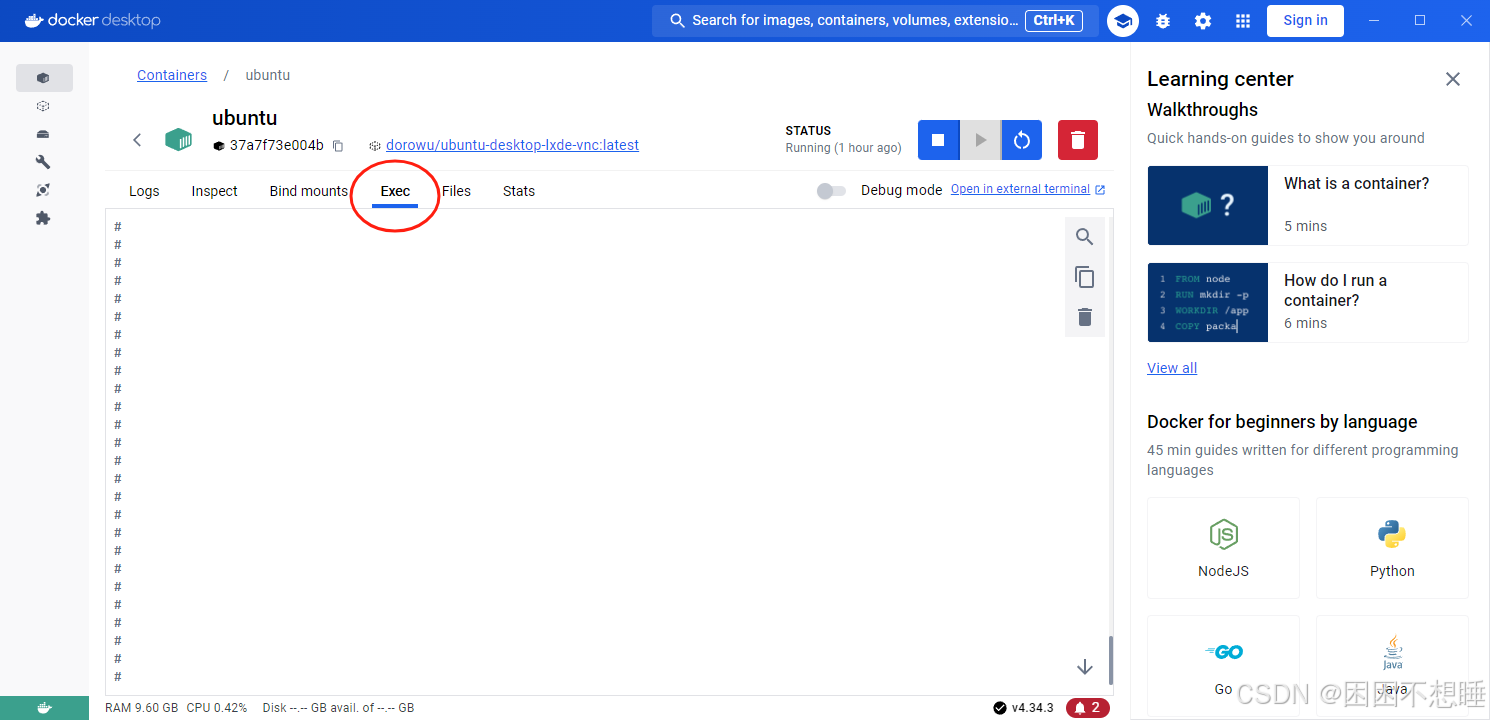The width and height of the screenshot is (1490, 720).
Task: Switch to the Logs tab
Action: click(144, 191)
